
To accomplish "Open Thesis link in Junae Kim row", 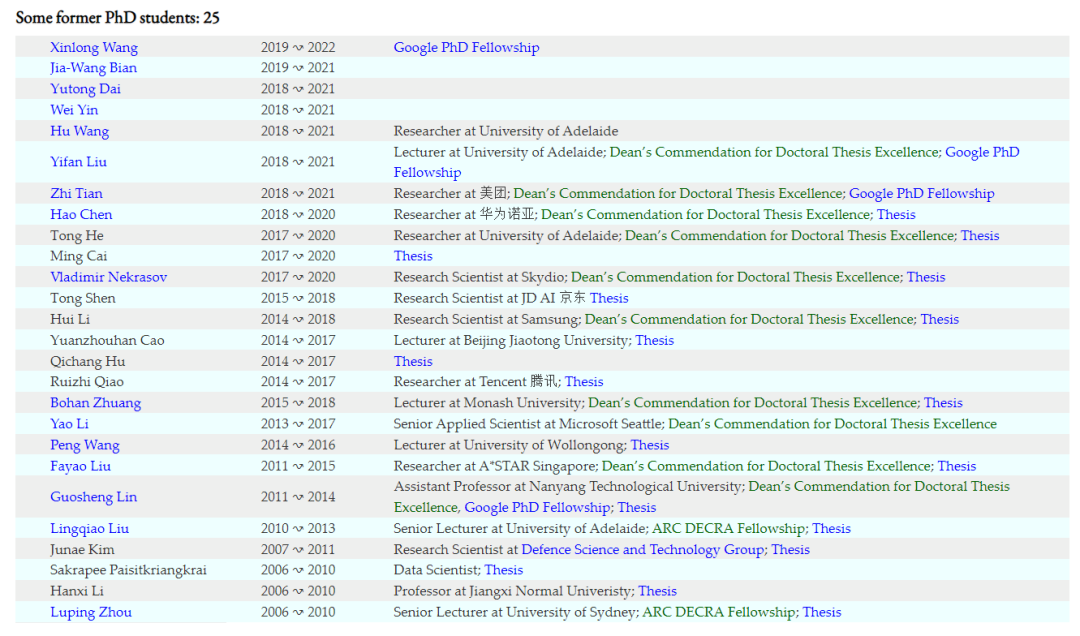I will [790, 550].
